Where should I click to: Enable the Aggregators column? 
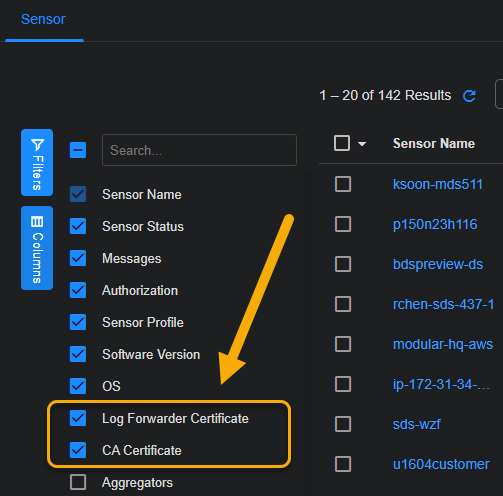(78, 482)
